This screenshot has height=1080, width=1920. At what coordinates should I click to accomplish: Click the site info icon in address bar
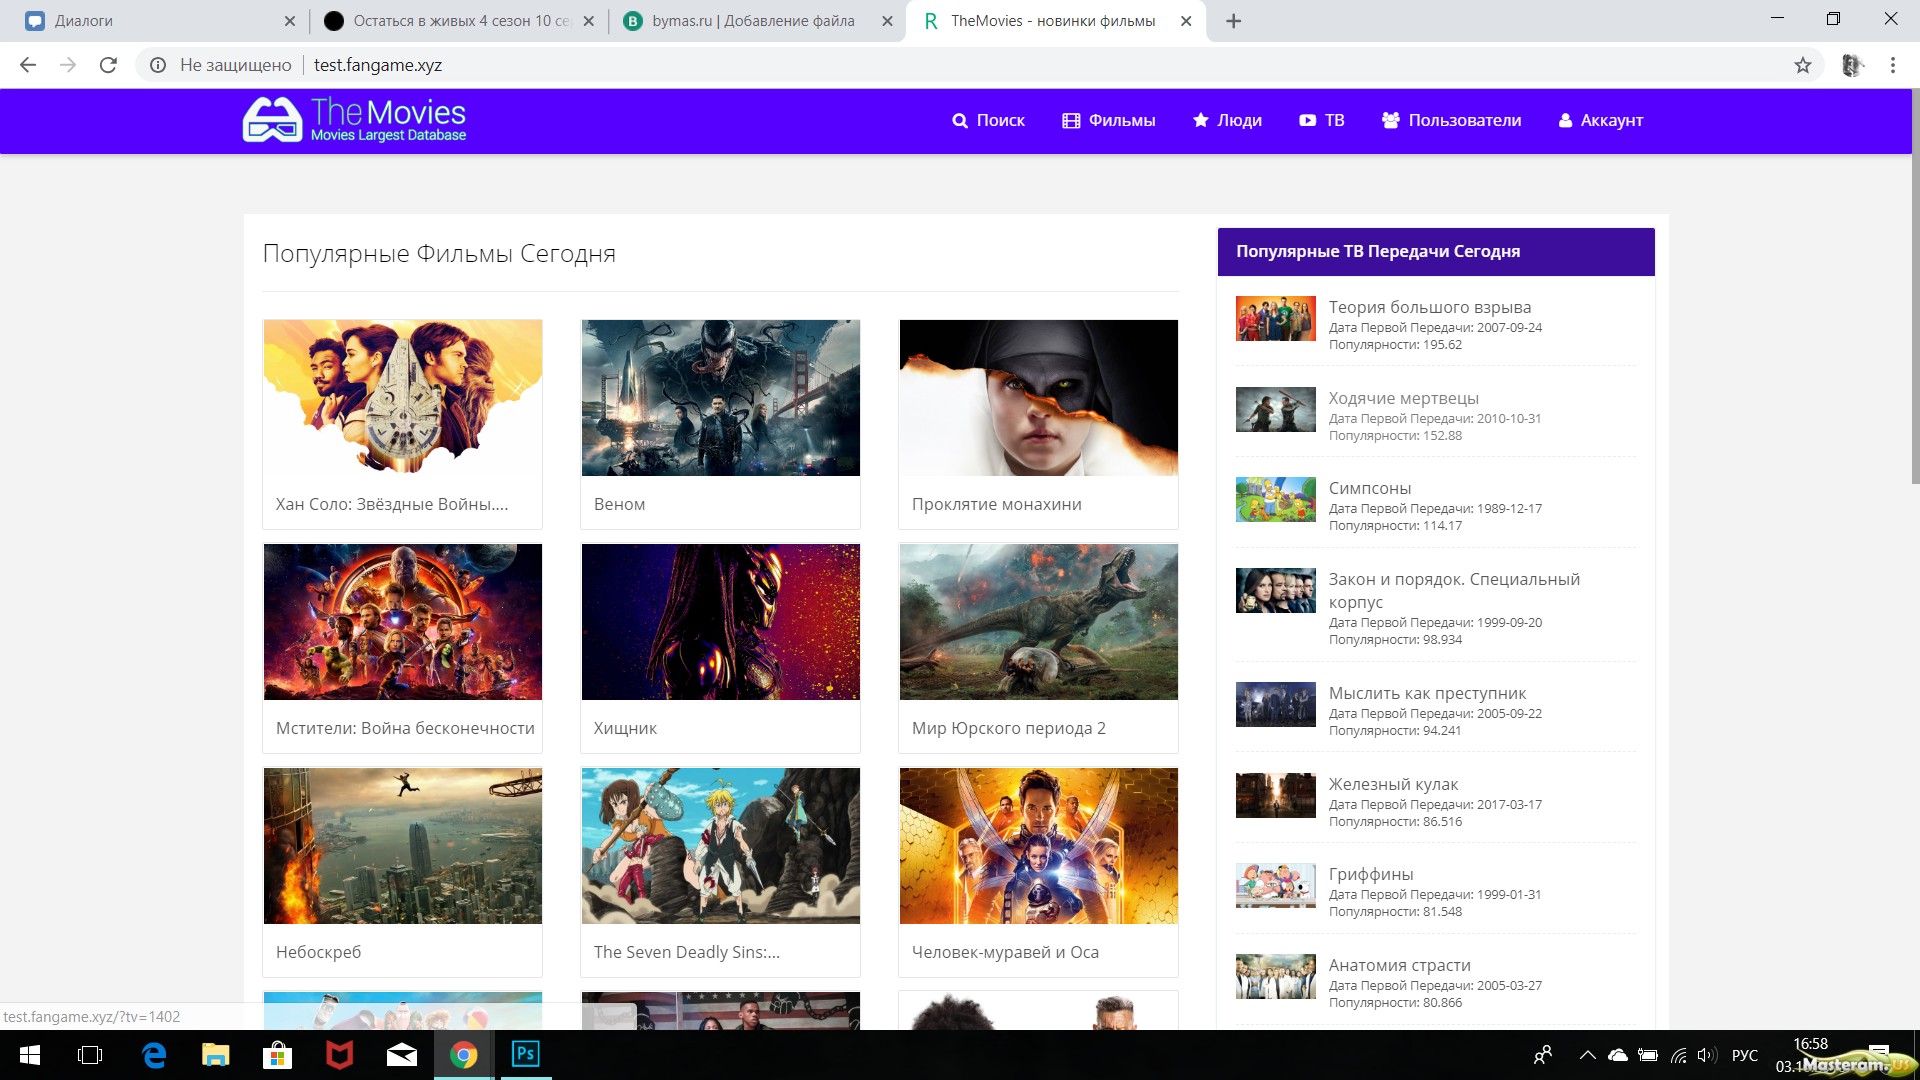158,65
